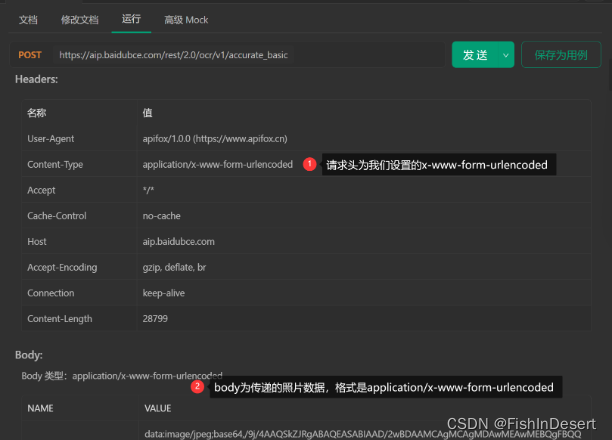Click the no-cache value
The image size is (612, 440).
[x=162, y=216]
